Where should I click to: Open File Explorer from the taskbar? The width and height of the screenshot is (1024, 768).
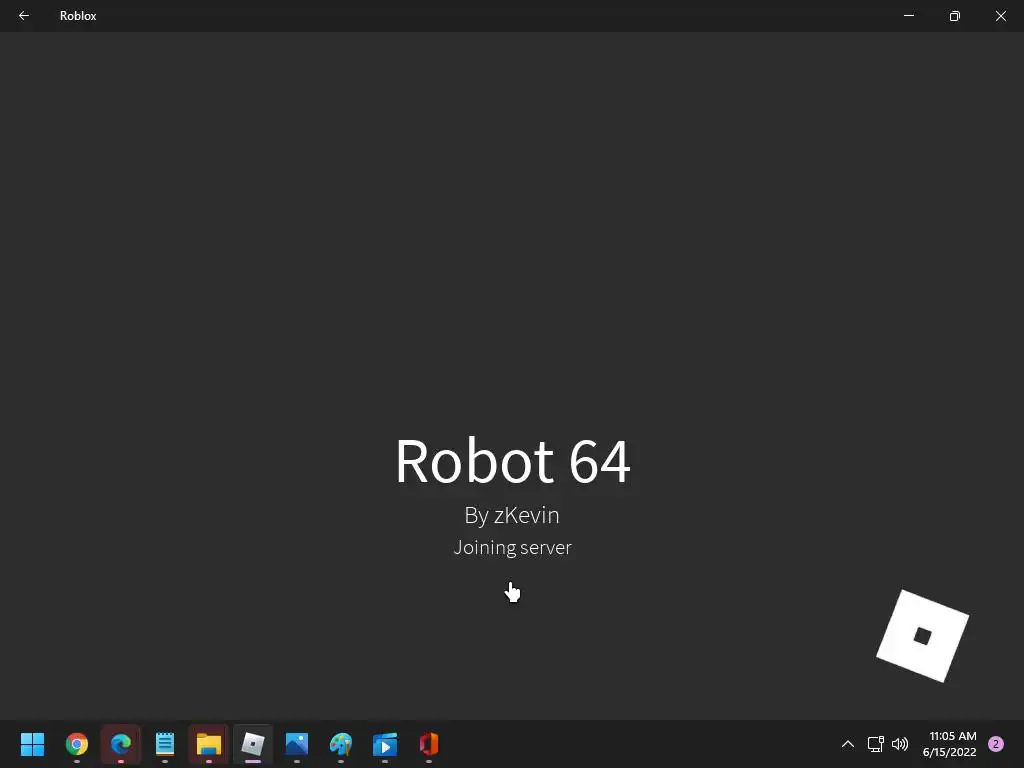click(x=209, y=744)
